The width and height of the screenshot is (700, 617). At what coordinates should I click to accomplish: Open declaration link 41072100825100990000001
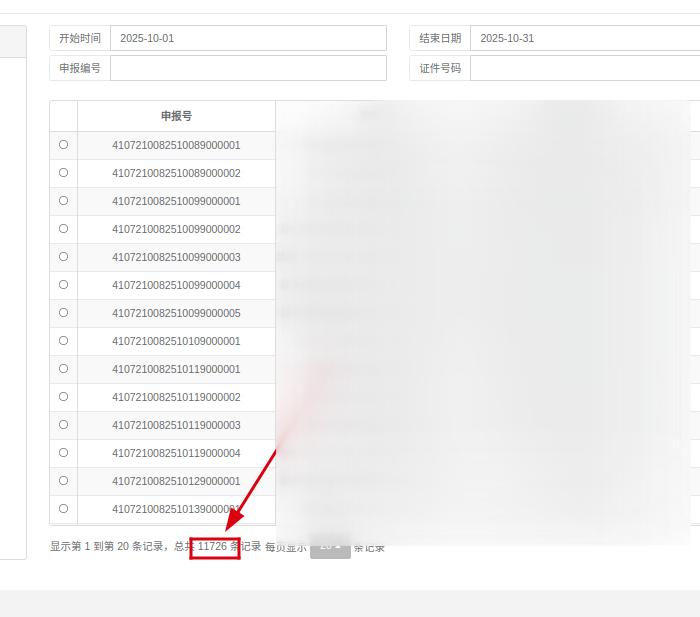[176, 201]
